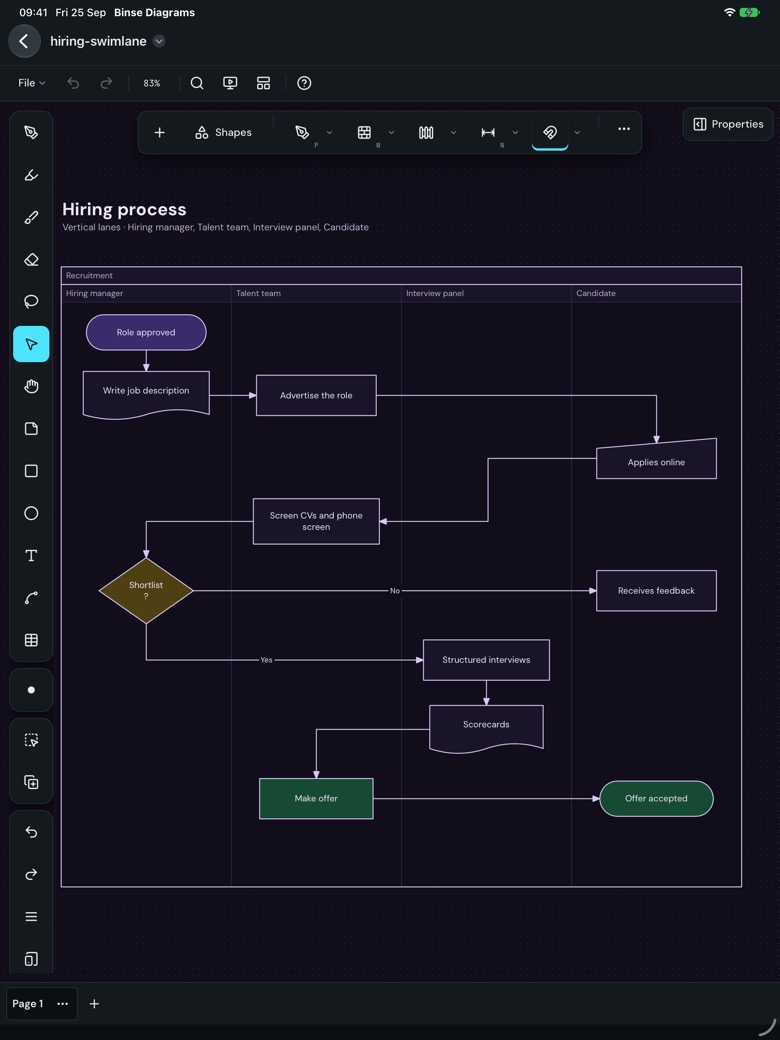780x1040 pixels.
Task: Select the sticky note tool
Action: [x=31, y=428]
